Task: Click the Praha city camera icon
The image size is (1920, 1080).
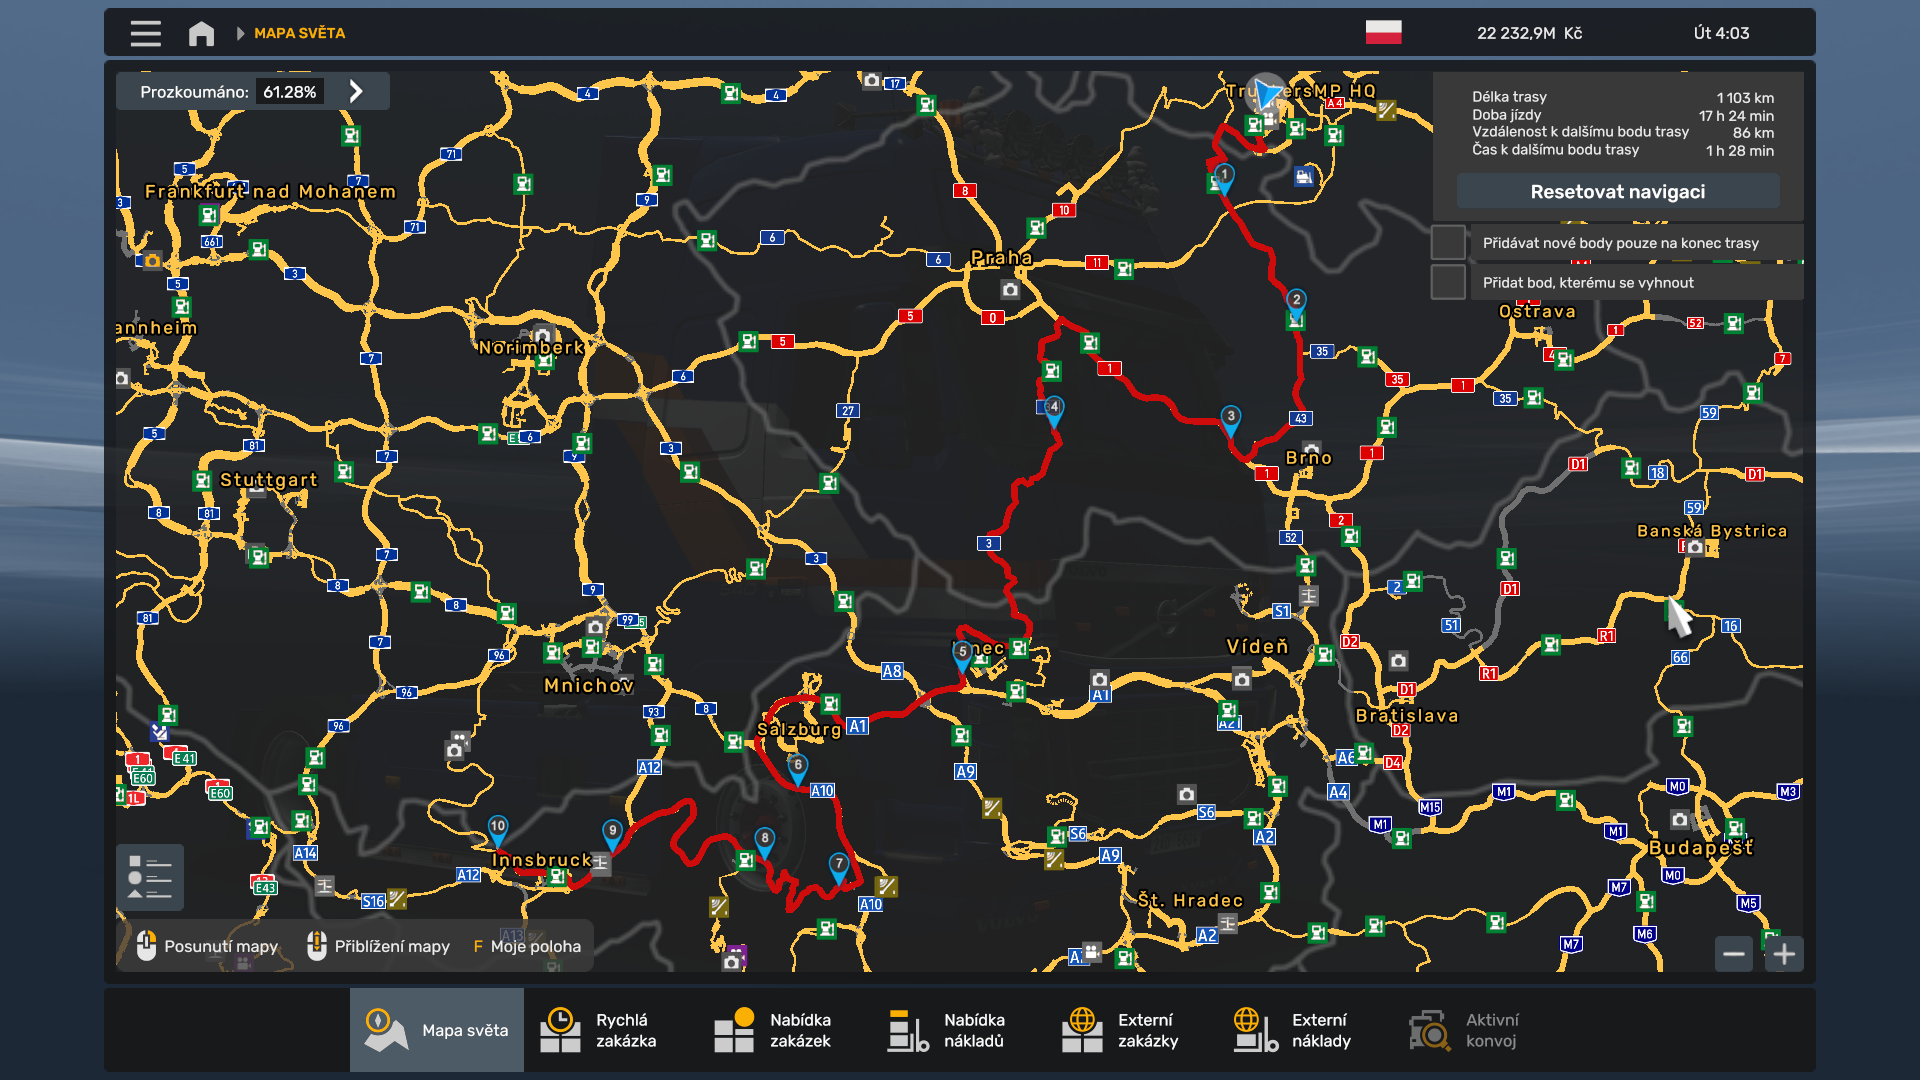Action: tap(1010, 290)
